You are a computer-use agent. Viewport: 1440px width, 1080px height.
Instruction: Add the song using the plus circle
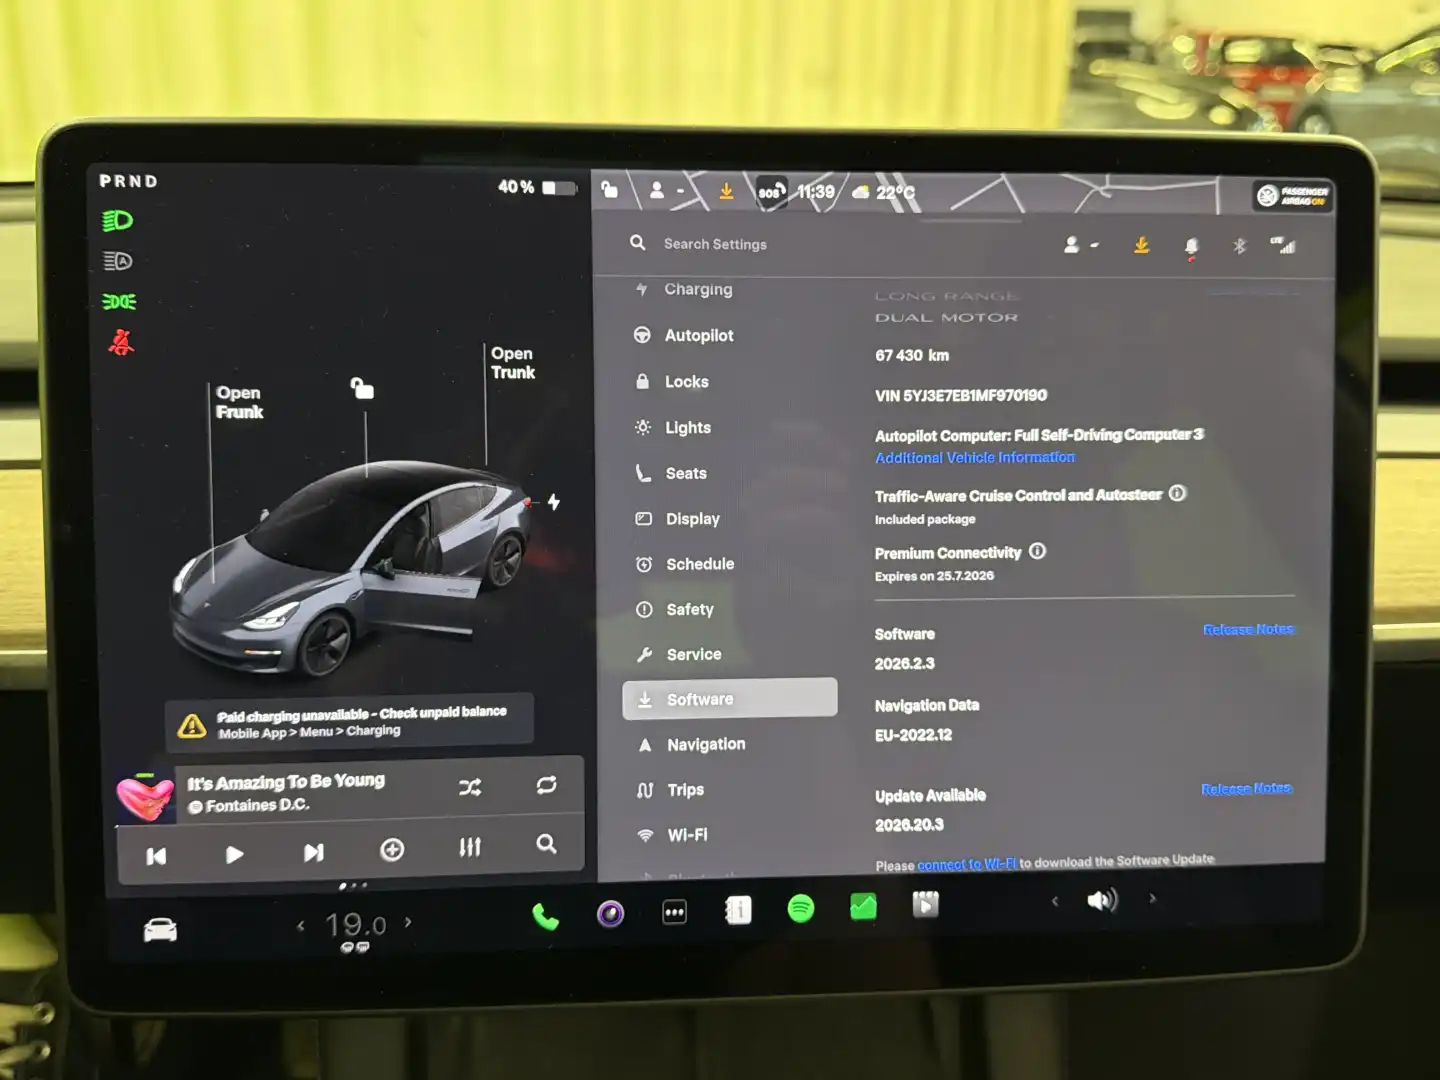click(392, 849)
